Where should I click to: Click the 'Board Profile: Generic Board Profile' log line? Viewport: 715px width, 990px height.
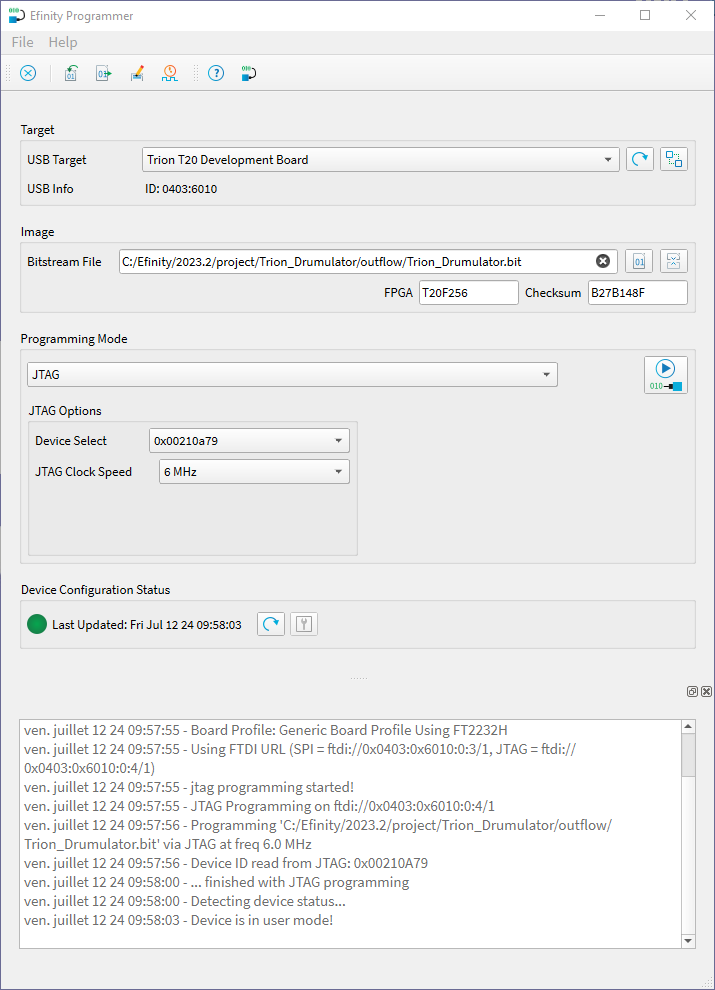tap(266, 731)
